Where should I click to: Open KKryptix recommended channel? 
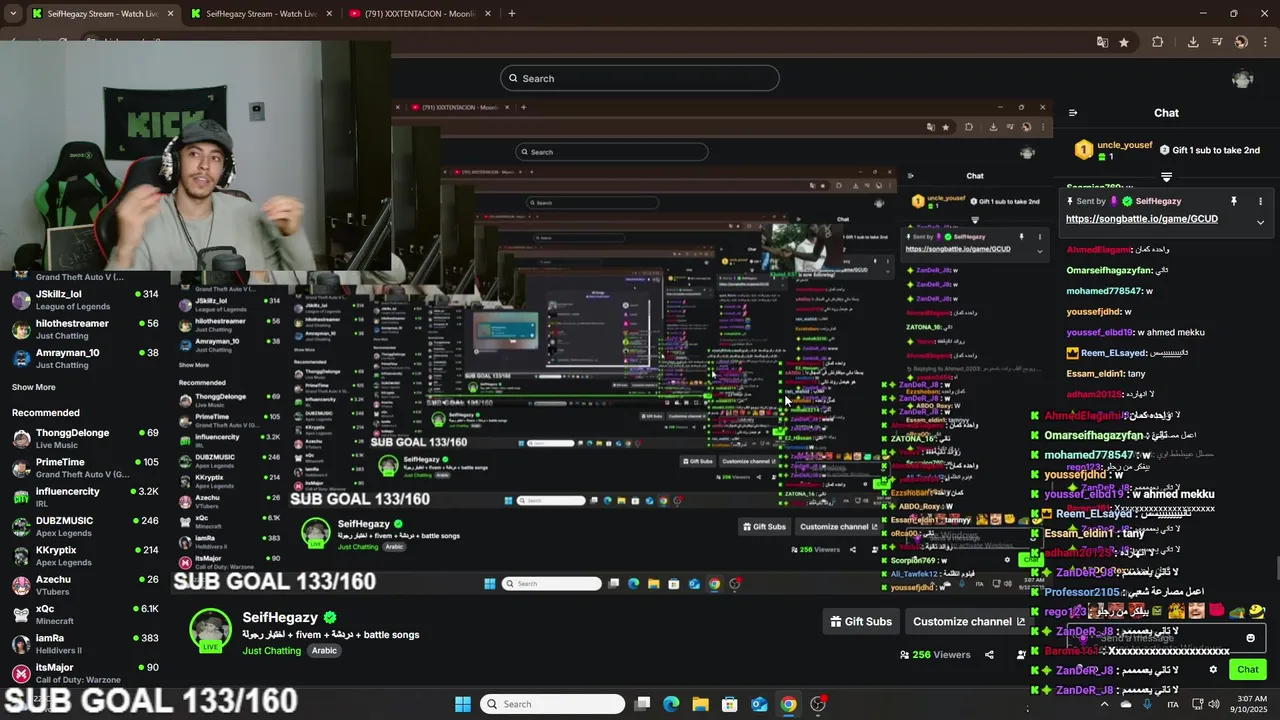(x=85, y=556)
